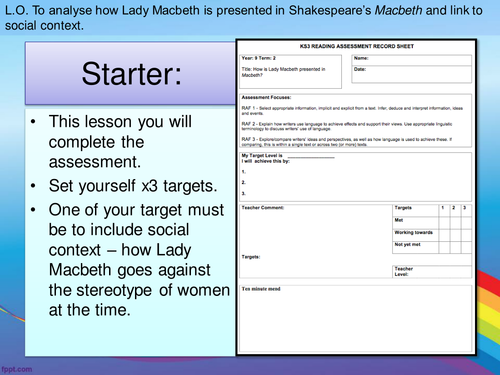Click the 'Ten minute mend' heading
This screenshot has height=375, width=500.
(261, 289)
